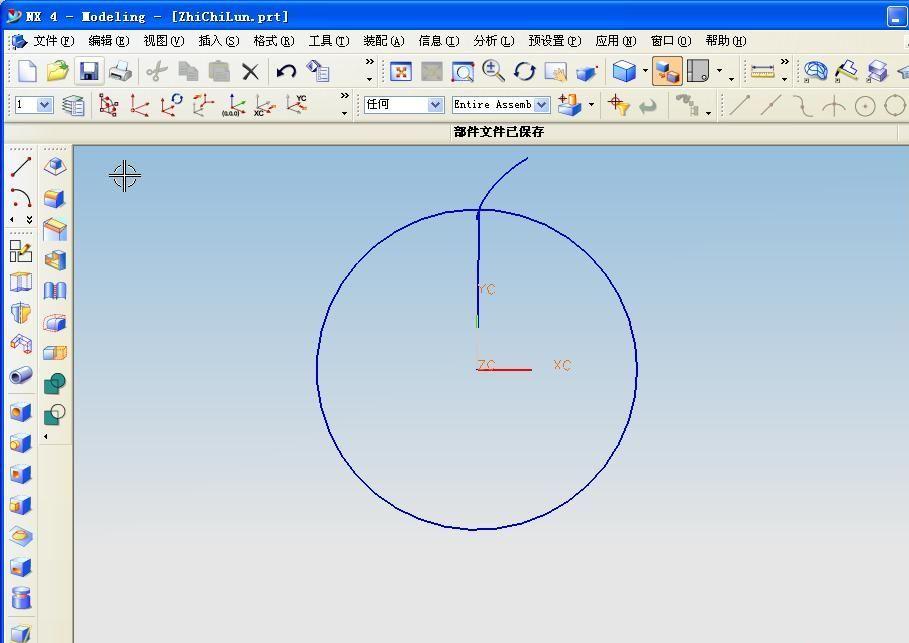Select the Zoom in/out magnifier tool
The width and height of the screenshot is (909, 643).
coord(493,71)
